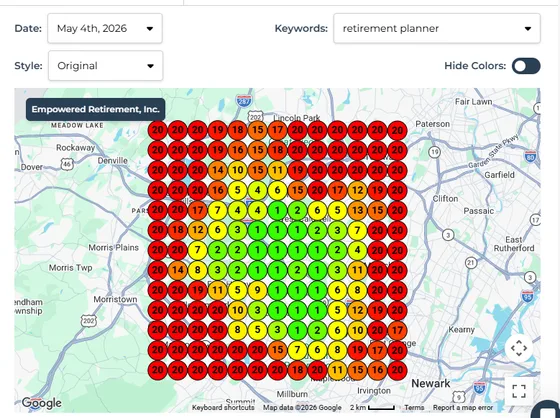The height and width of the screenshot is (418, 560).
Task: Click Report a map error link
Action: [x=463, y=408]
